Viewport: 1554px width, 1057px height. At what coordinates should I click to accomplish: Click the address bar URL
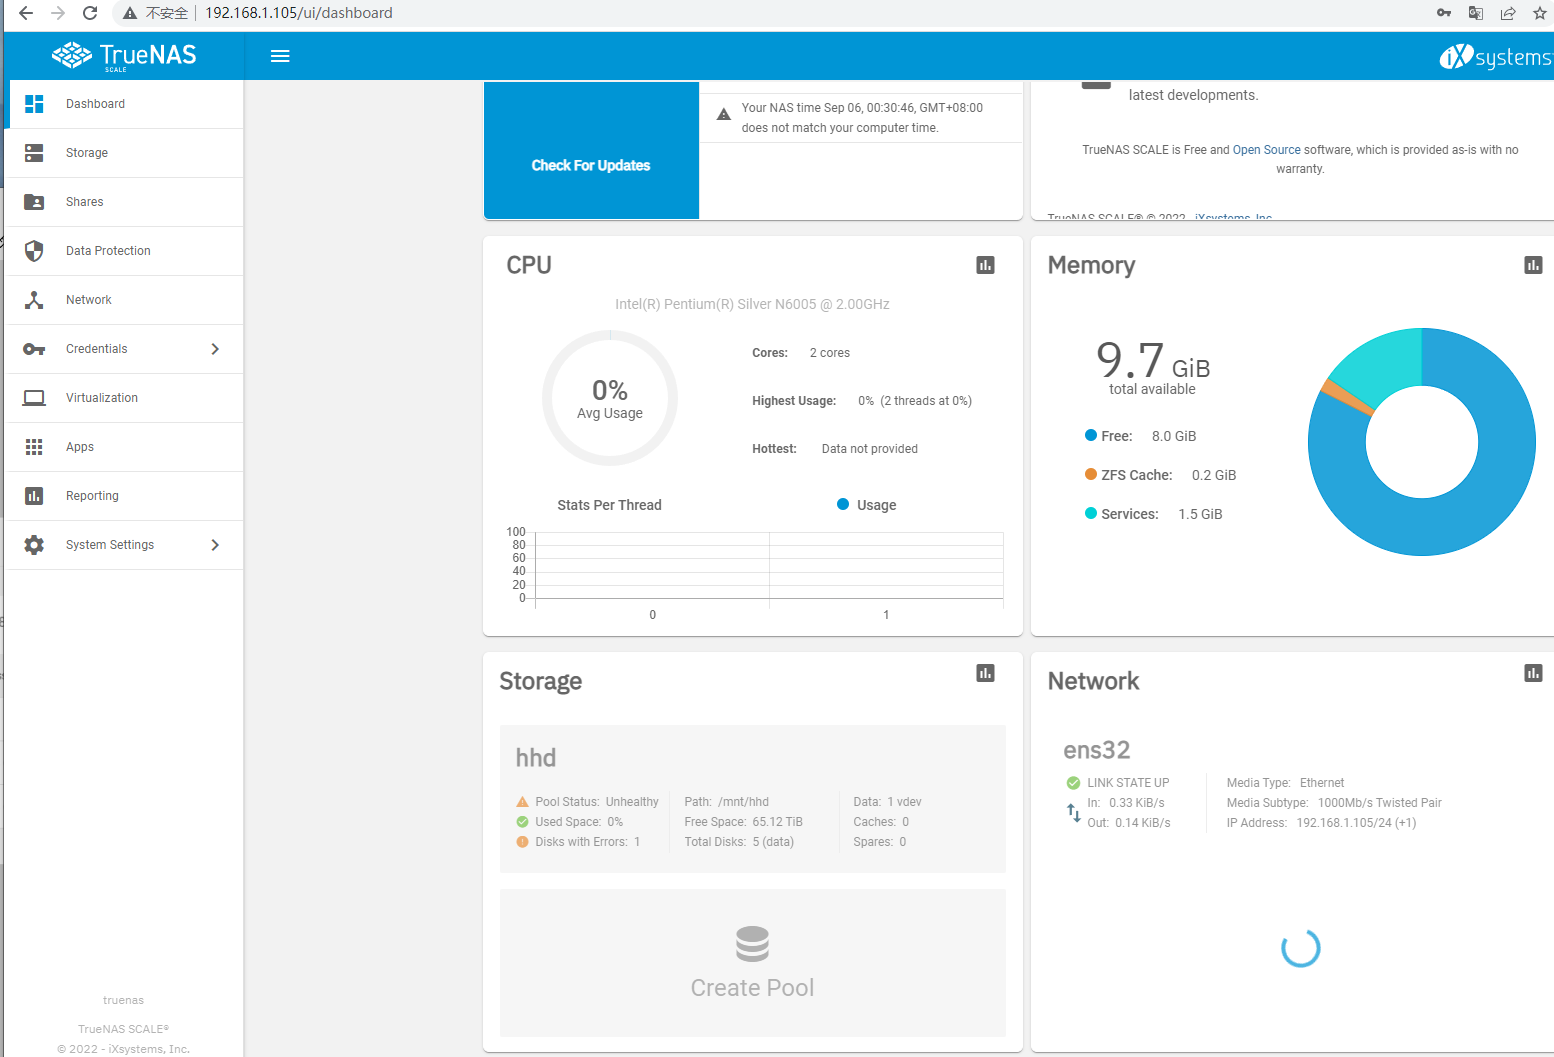coord(299,13)
